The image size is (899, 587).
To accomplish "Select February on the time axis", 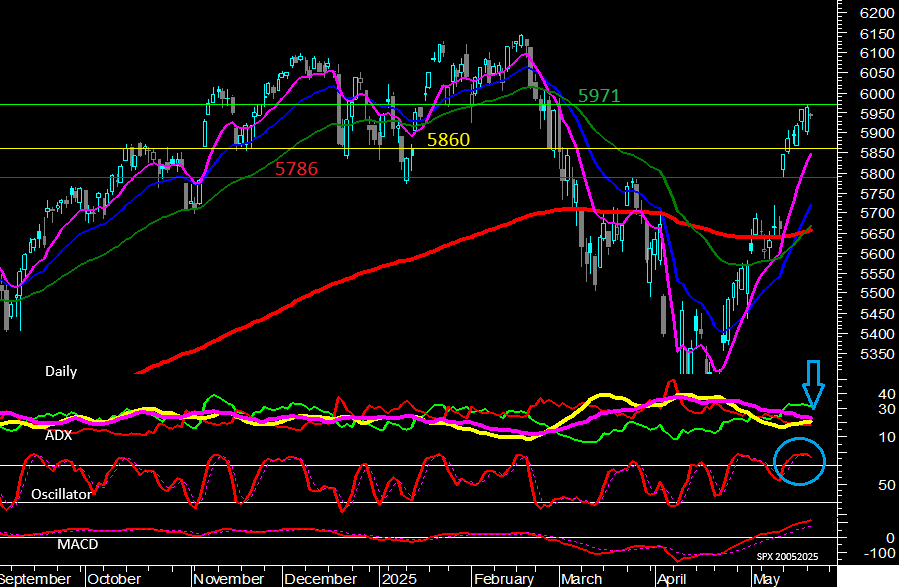I will (504, 579).
